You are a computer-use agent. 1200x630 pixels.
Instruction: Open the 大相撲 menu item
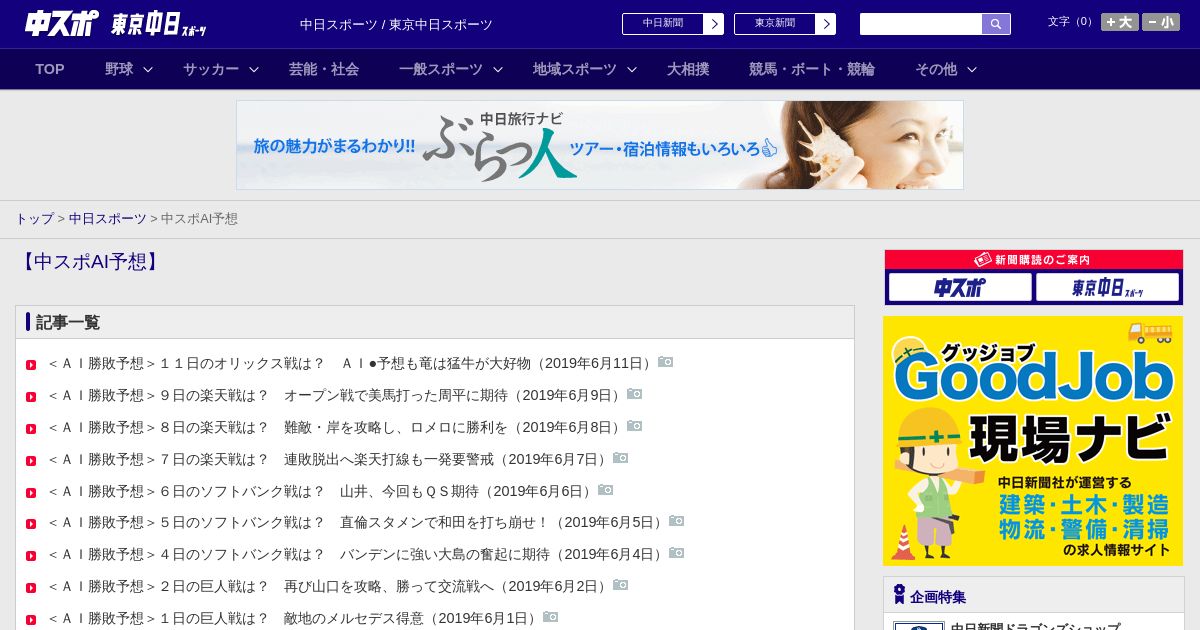[688, 69]
